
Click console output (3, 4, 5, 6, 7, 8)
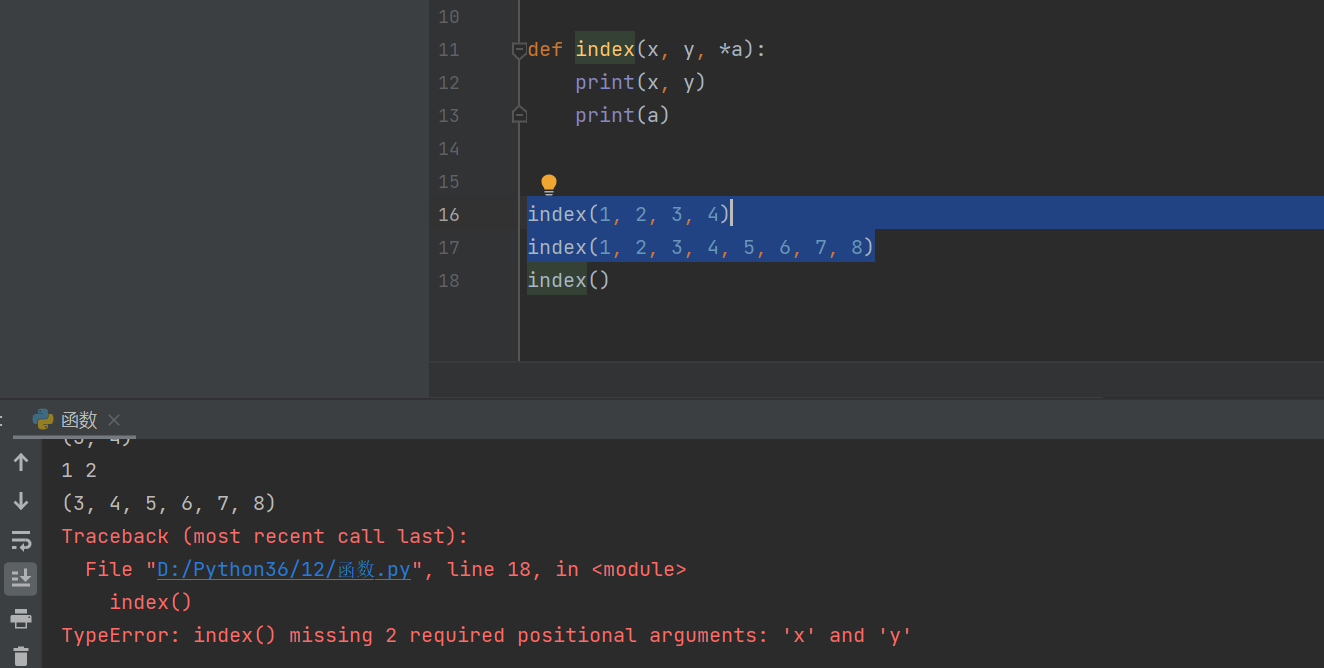(x=168, y=503)
